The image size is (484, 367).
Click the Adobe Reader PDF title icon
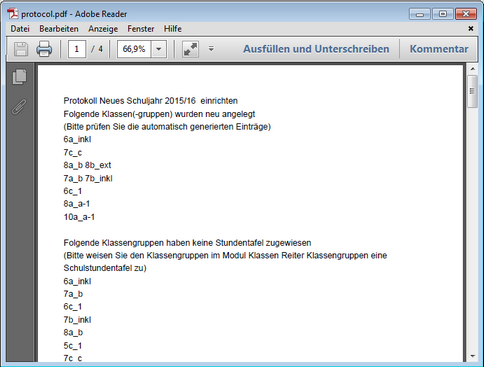pos(13,14)
